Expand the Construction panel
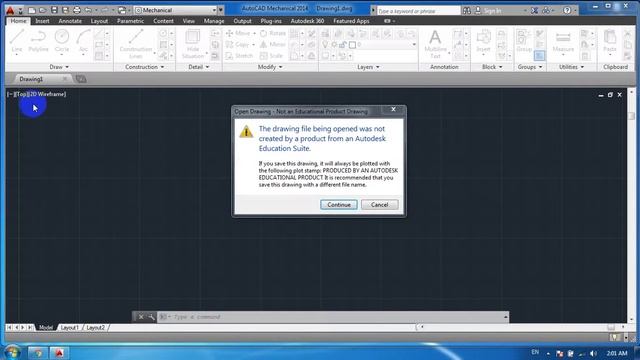The image size is (640, 360). pos(144,67)
